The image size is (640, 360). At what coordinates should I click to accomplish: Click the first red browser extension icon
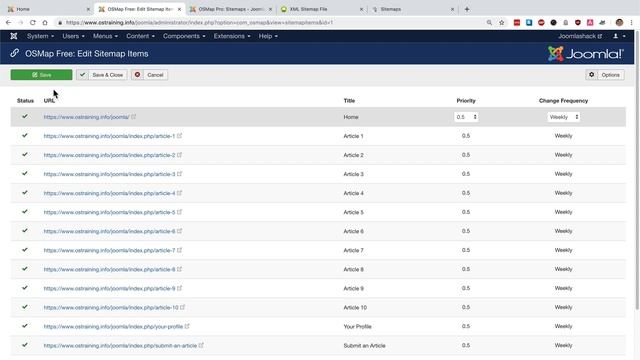[x=517, y=22]
